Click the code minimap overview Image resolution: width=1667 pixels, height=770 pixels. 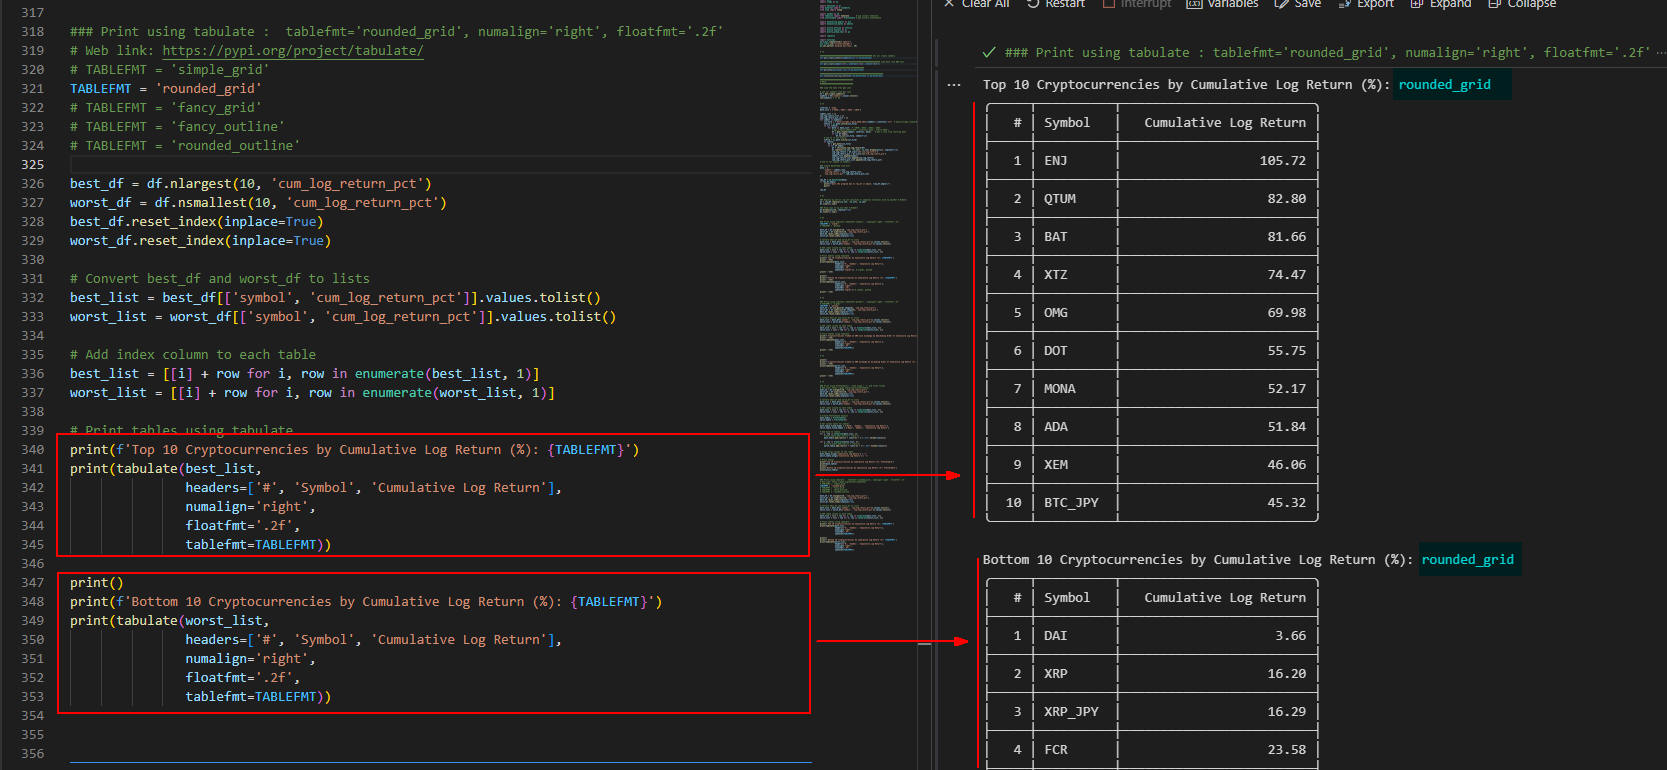coord(868,275)
